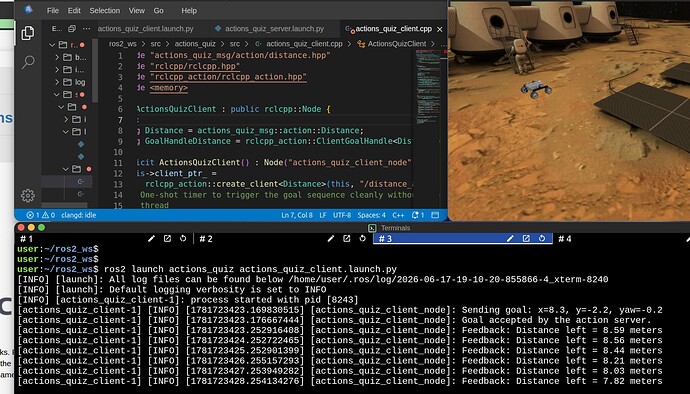Image resolution: width=690 pixels, height=394 pixels.
Task: Open the View menu
Action: pyautogui.click(x=137, y=11)
